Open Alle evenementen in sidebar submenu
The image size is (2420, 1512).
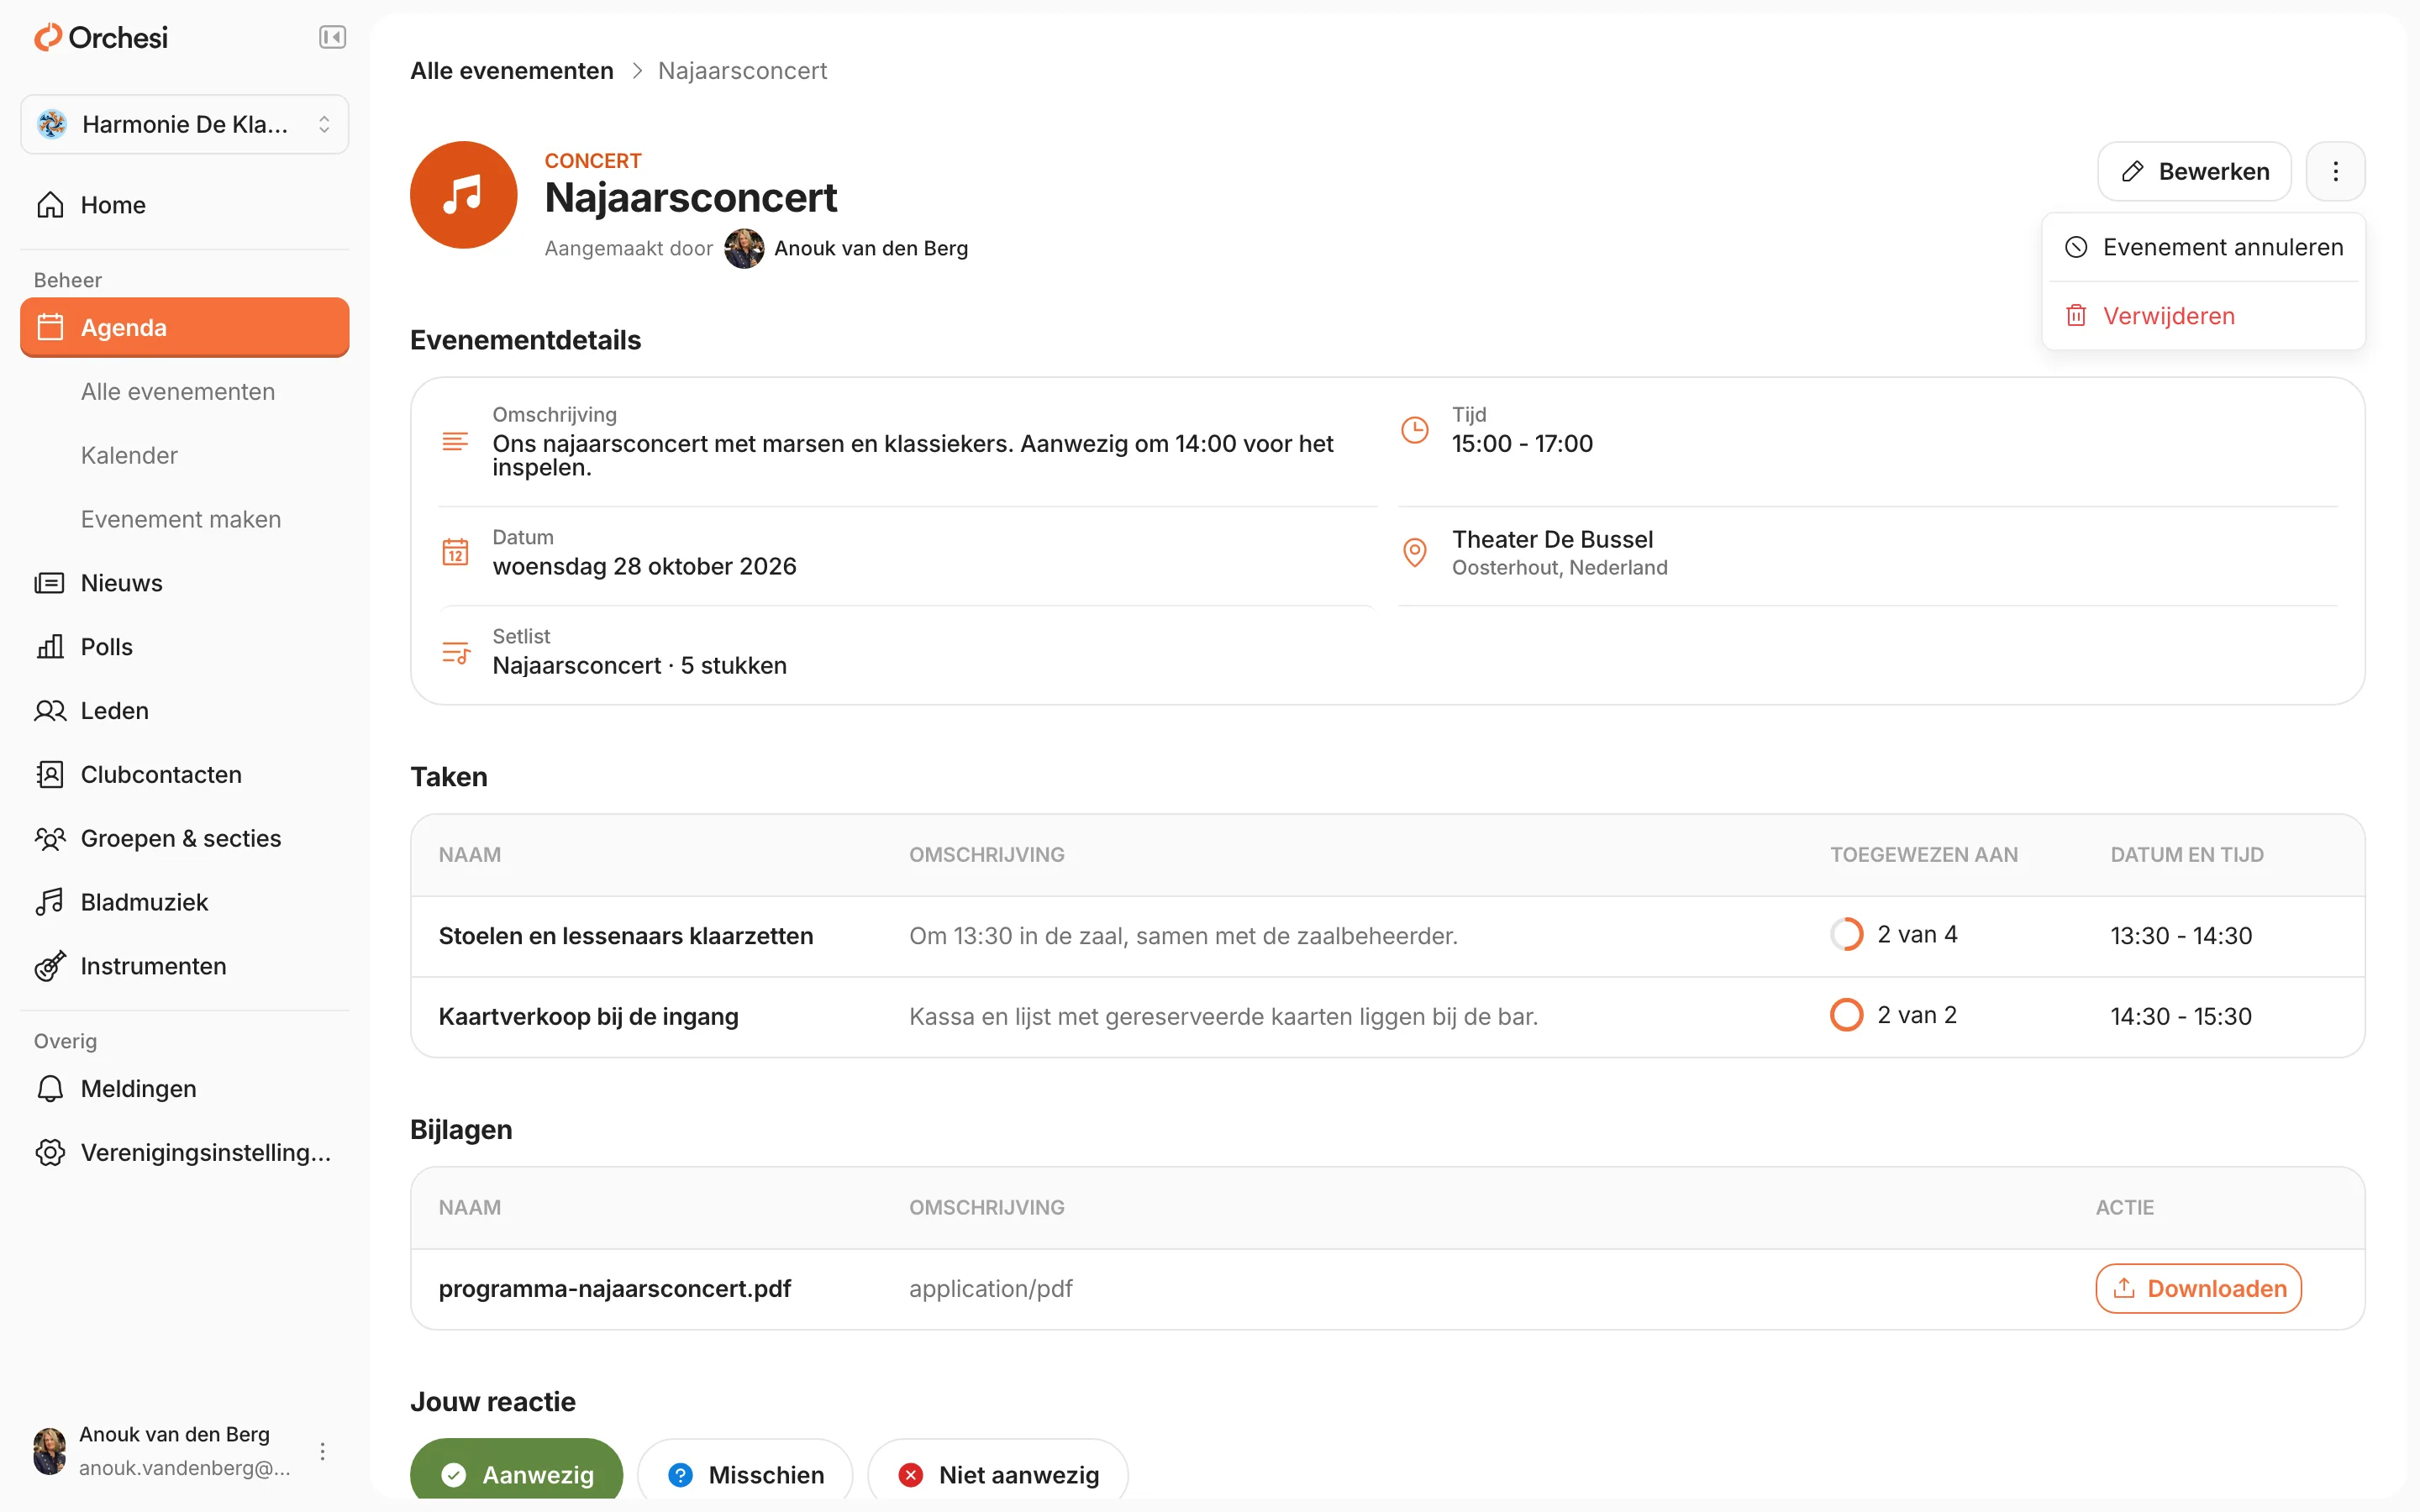[178, 391]
